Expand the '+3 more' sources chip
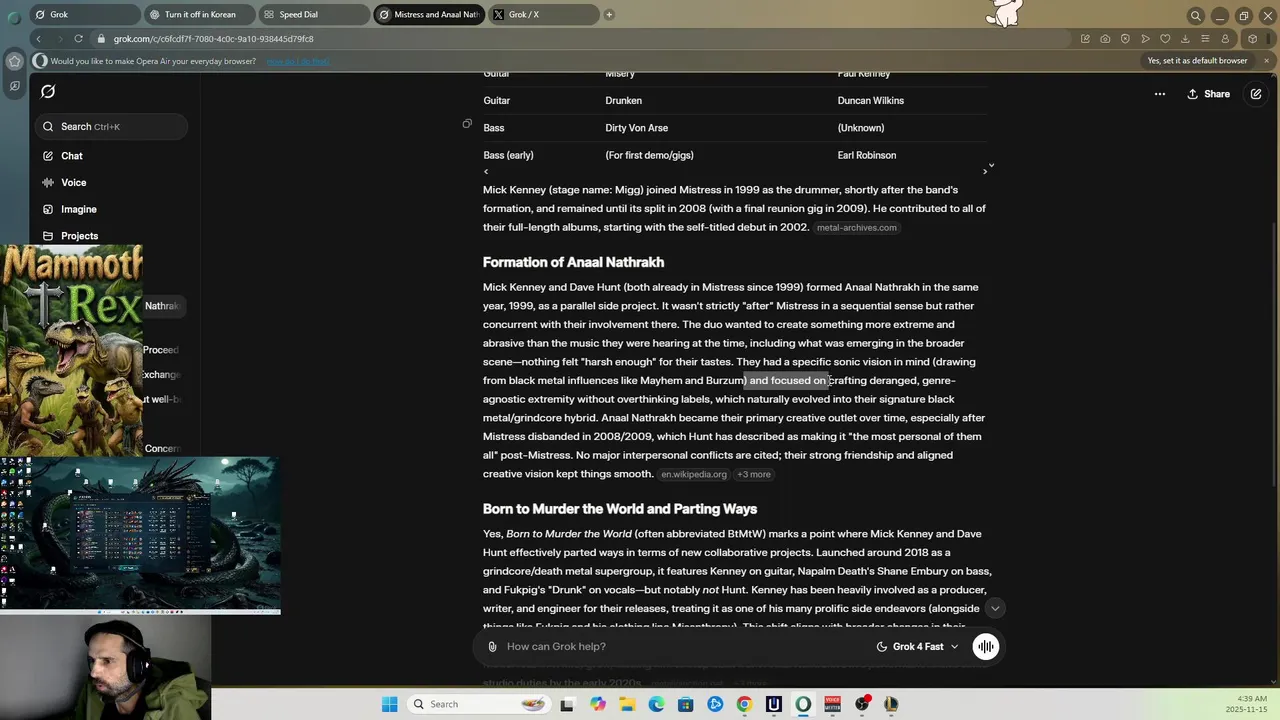 click(754, 475)
